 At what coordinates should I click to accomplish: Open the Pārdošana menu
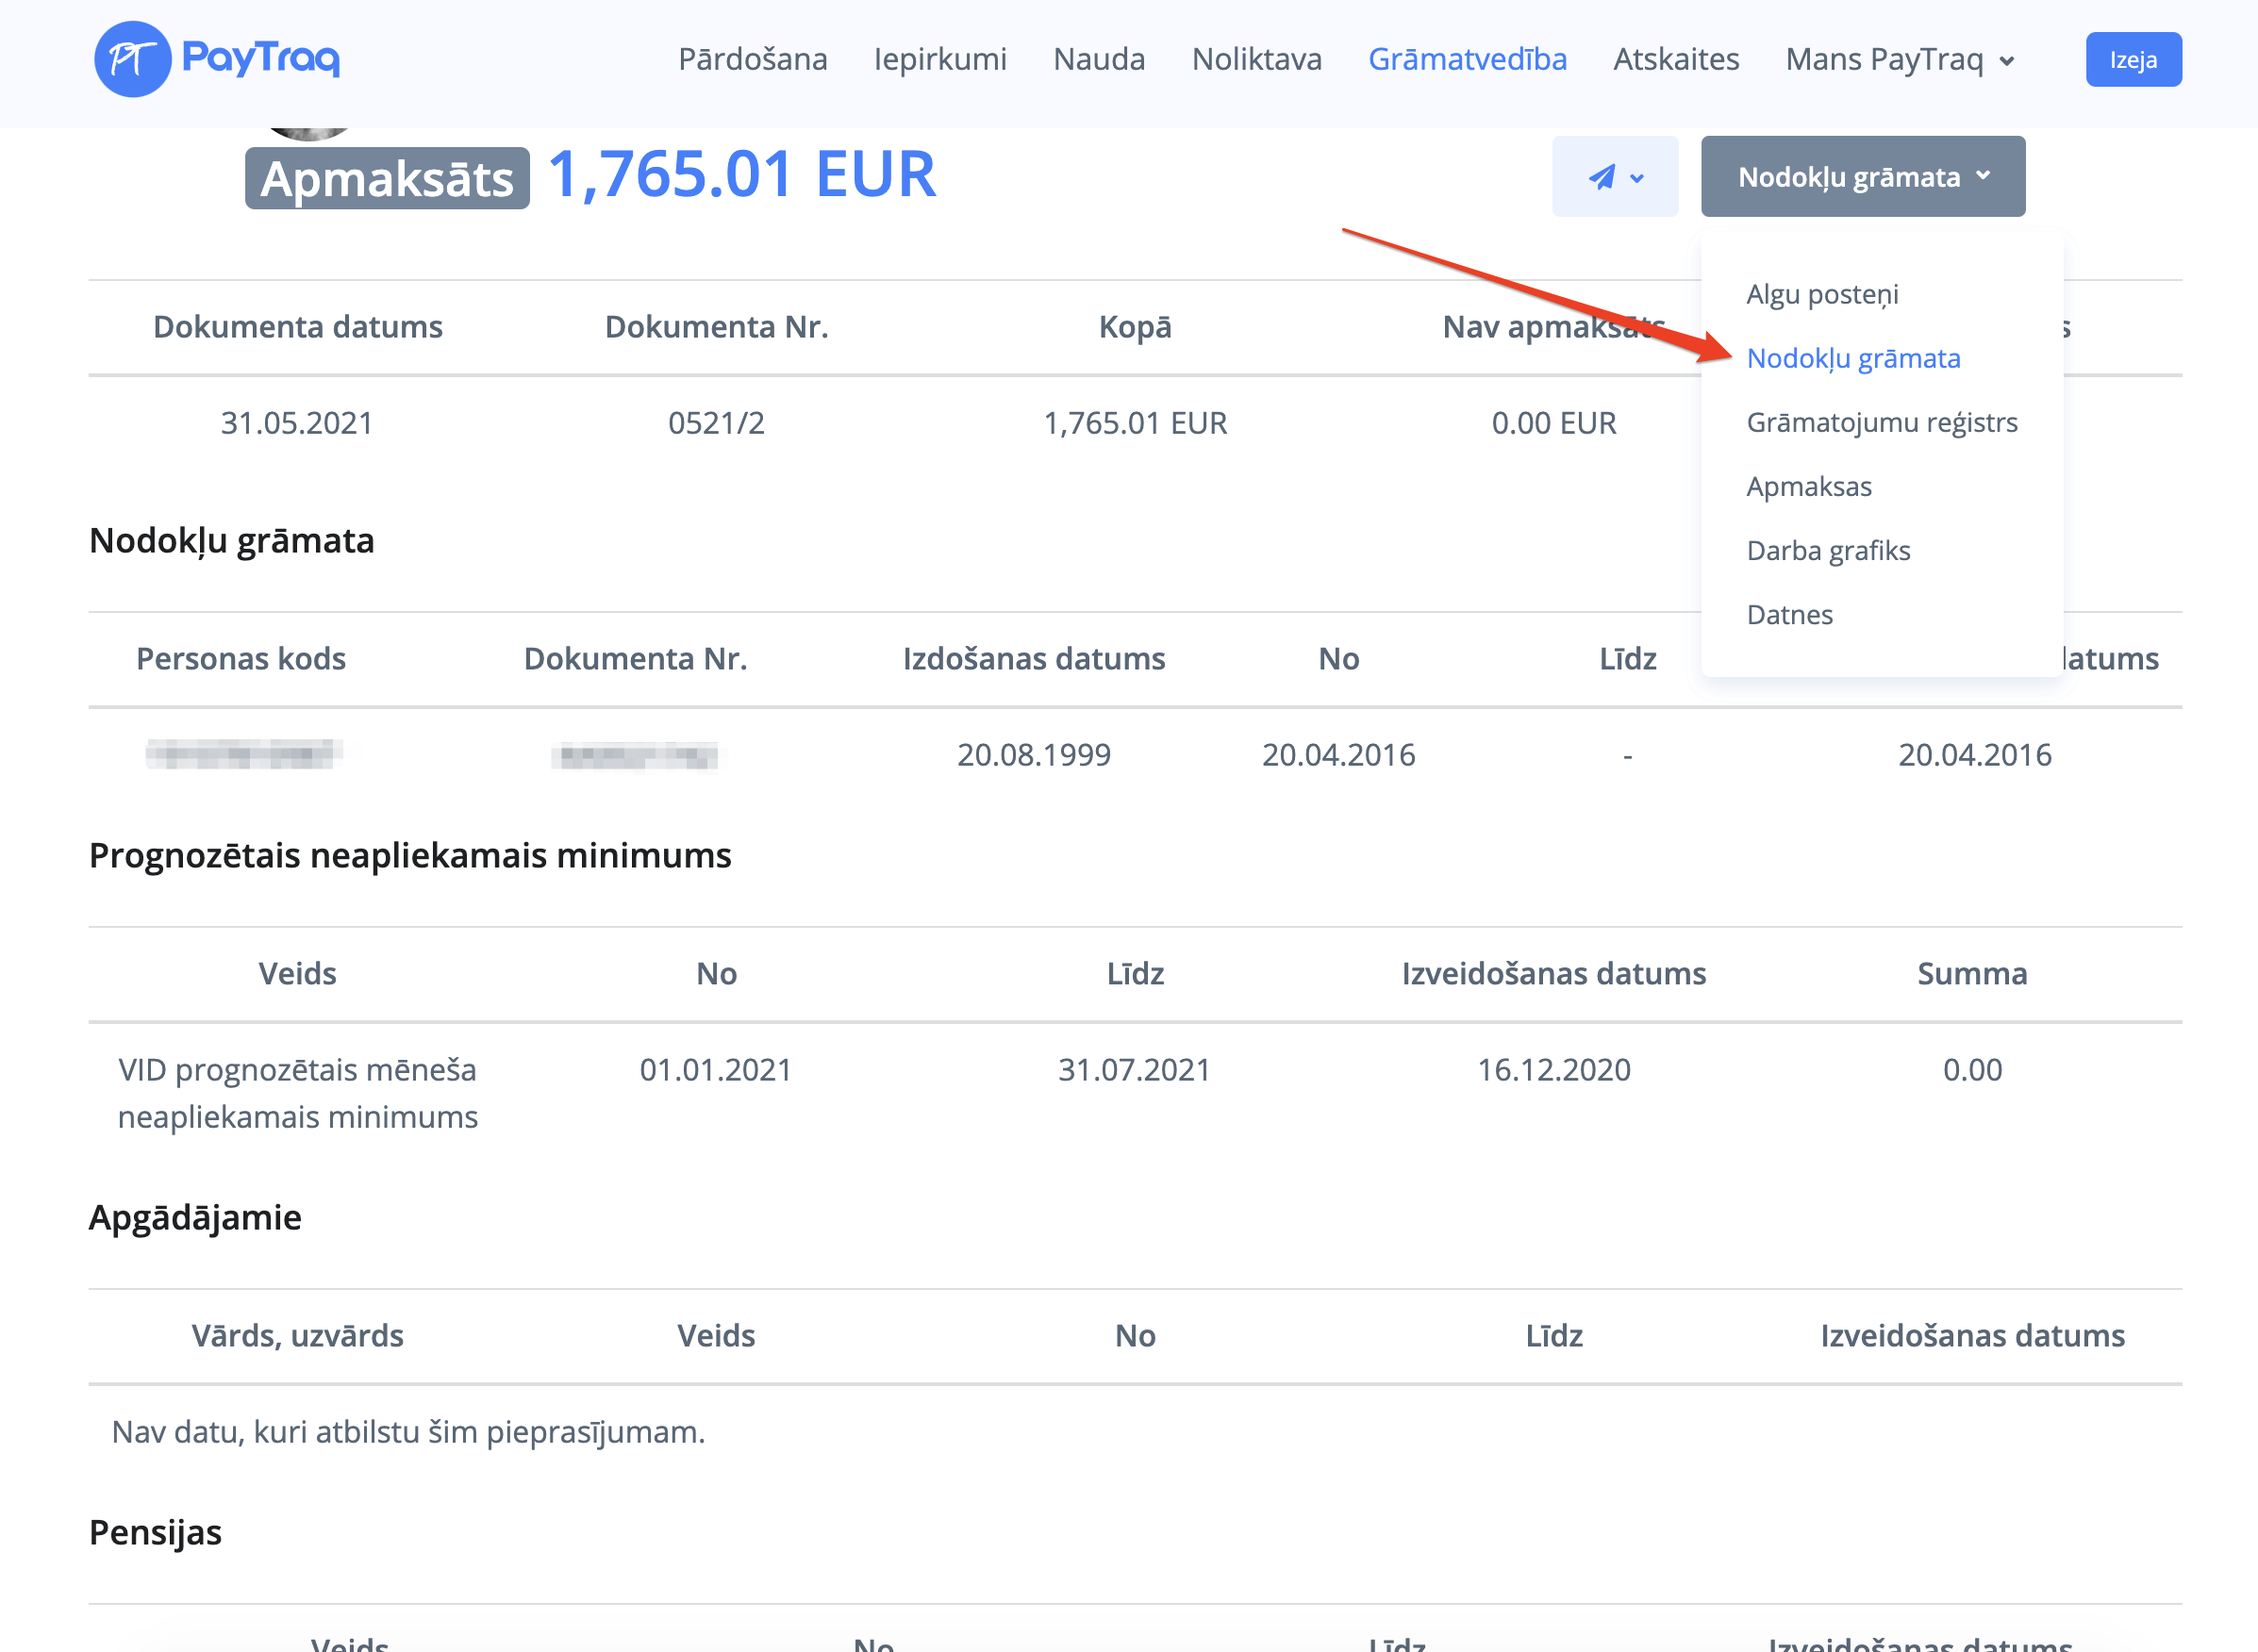[752, 60]
